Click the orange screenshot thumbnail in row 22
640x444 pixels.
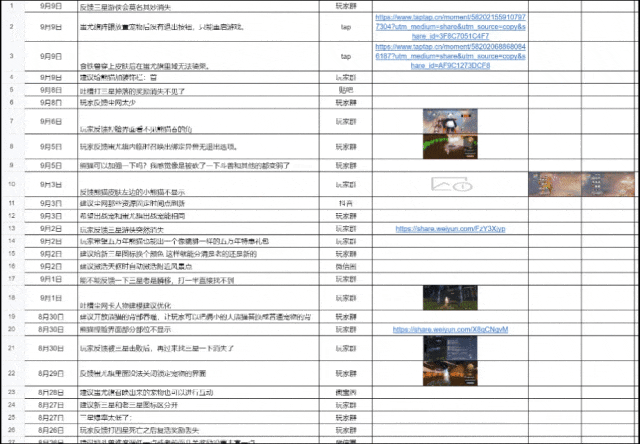450,373
